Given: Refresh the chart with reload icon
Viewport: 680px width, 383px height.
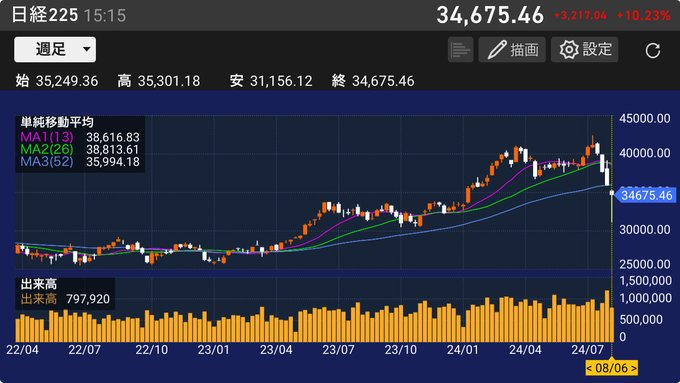Looking at the screenshot, I should [652, 50].
